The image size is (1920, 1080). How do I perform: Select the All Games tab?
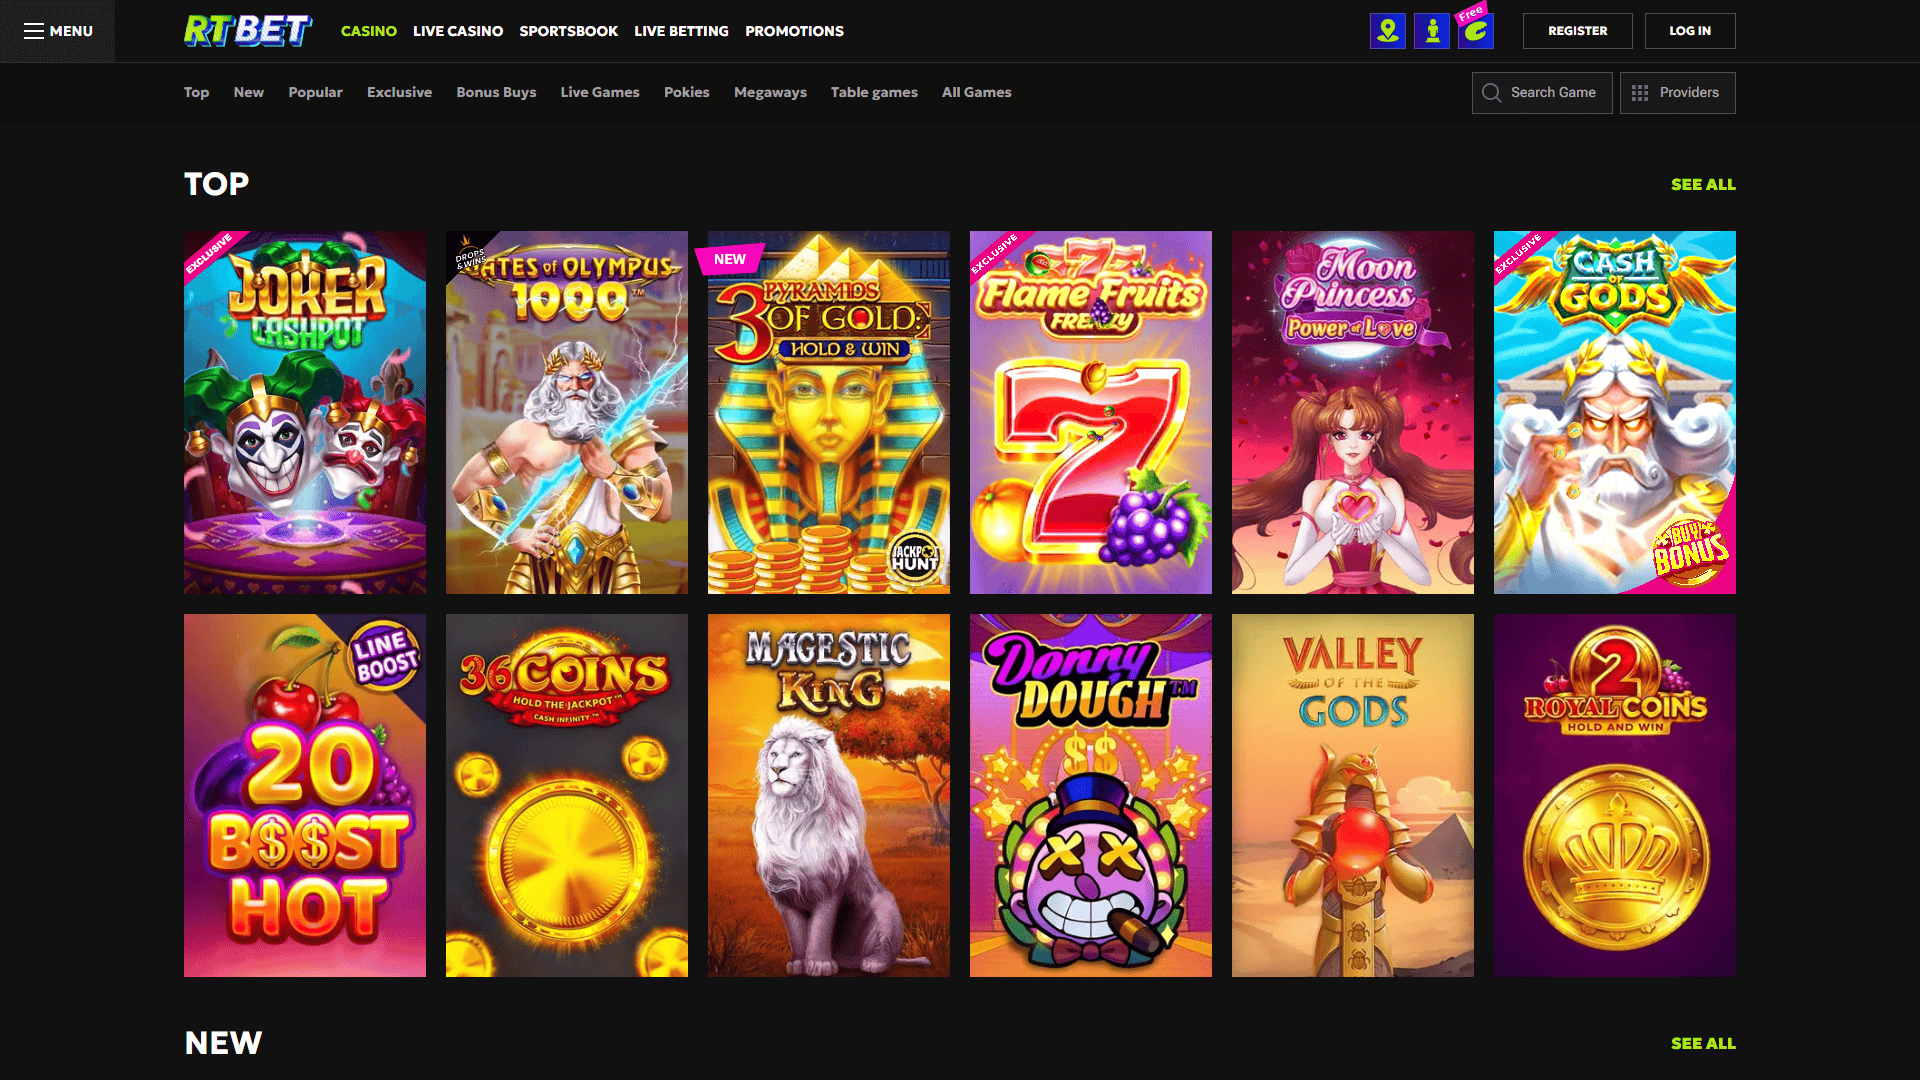(x=977, y=92)
